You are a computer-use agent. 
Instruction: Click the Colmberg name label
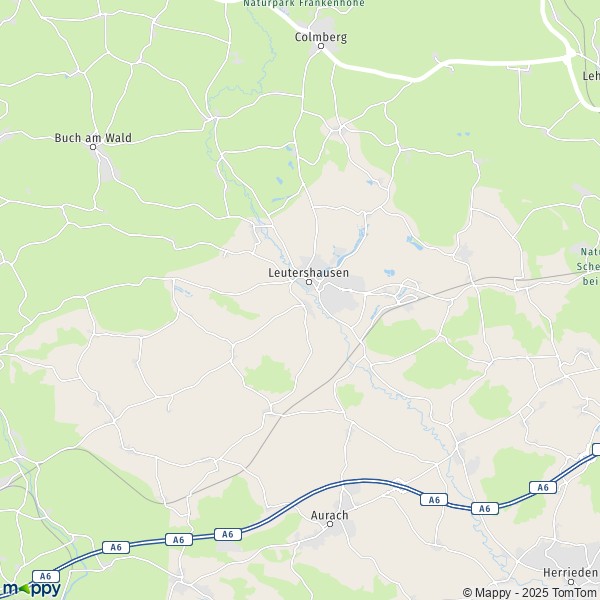(321, 37)
